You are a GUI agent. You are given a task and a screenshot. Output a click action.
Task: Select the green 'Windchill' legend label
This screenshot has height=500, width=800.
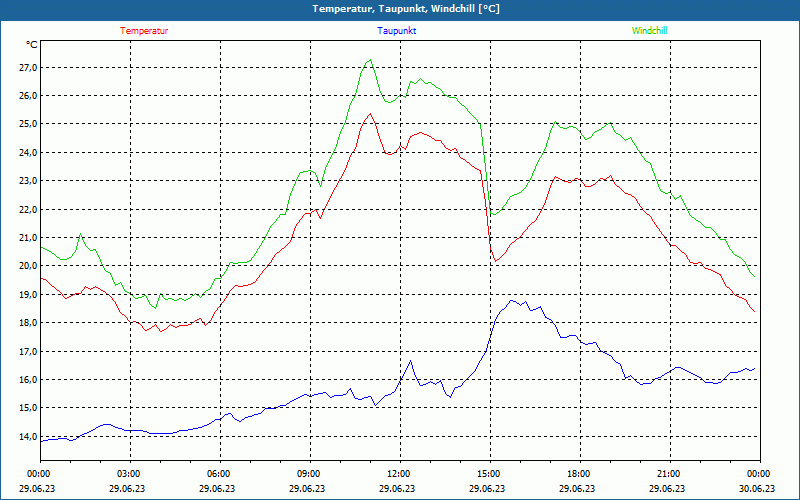(x=649, y=31)
